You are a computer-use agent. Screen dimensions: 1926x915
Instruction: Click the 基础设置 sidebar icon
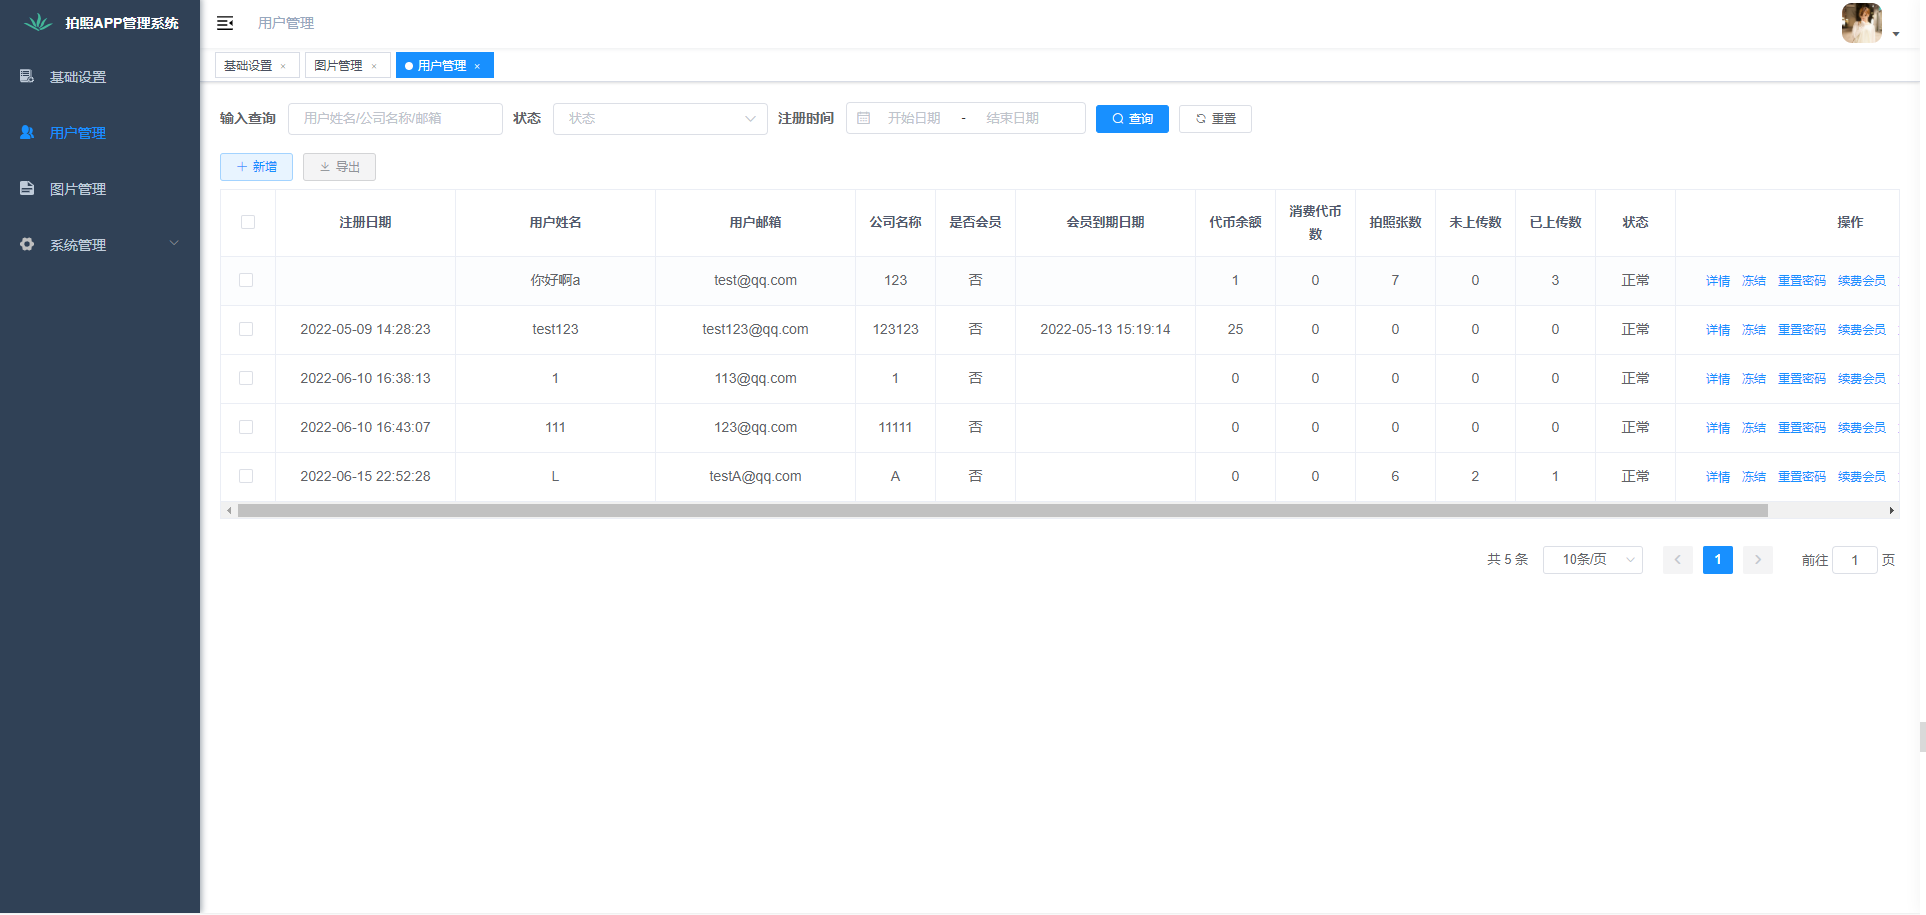[x=27, y=77]
